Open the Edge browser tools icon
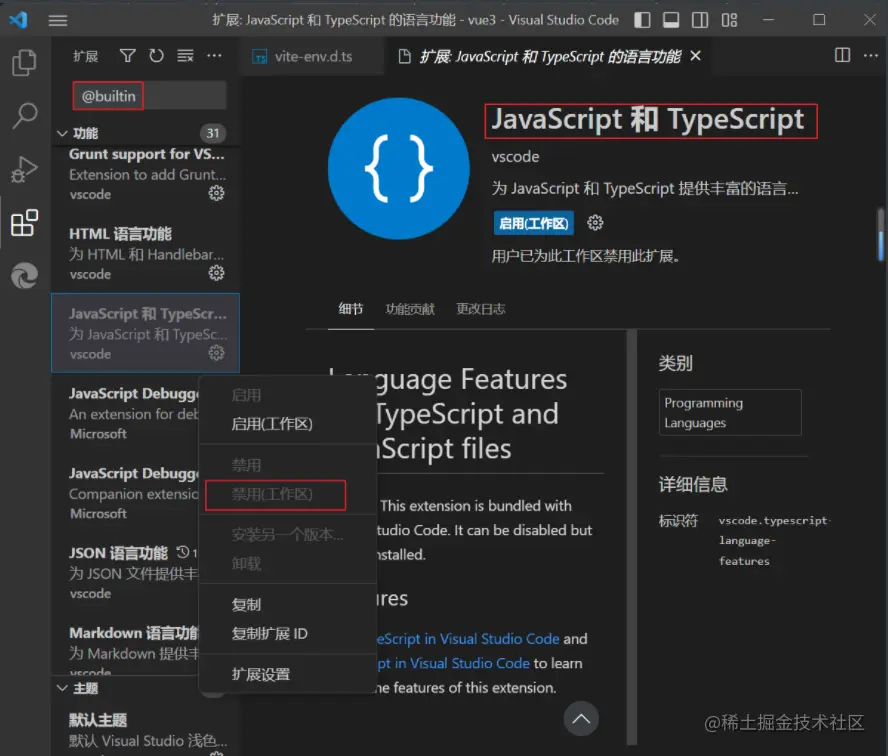 [x=24, y=276]
